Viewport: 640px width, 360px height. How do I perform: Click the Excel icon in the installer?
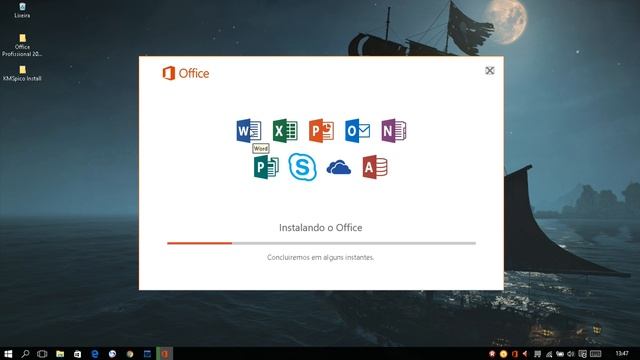pyautogui.click(x=285, y=131)
